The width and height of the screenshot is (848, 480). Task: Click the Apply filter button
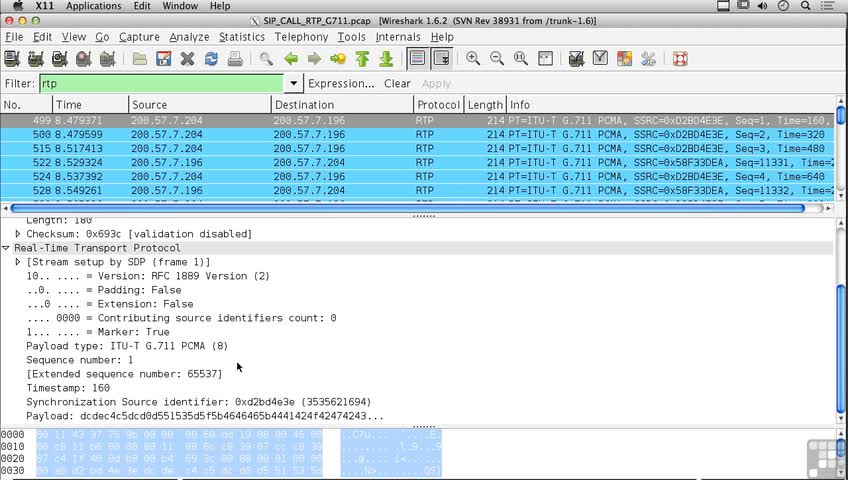coord(436,83)
